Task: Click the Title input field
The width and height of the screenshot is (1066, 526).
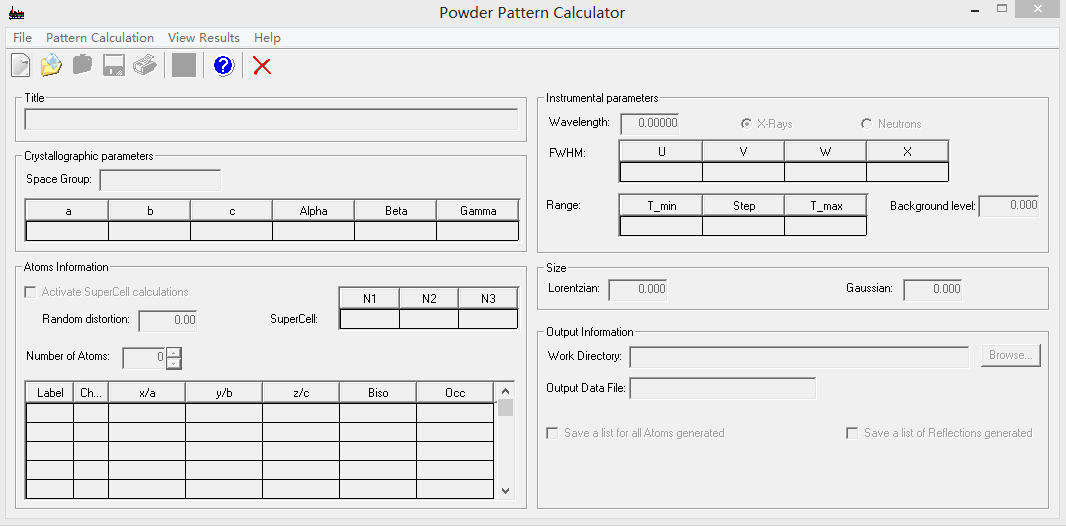Action: 271,120
